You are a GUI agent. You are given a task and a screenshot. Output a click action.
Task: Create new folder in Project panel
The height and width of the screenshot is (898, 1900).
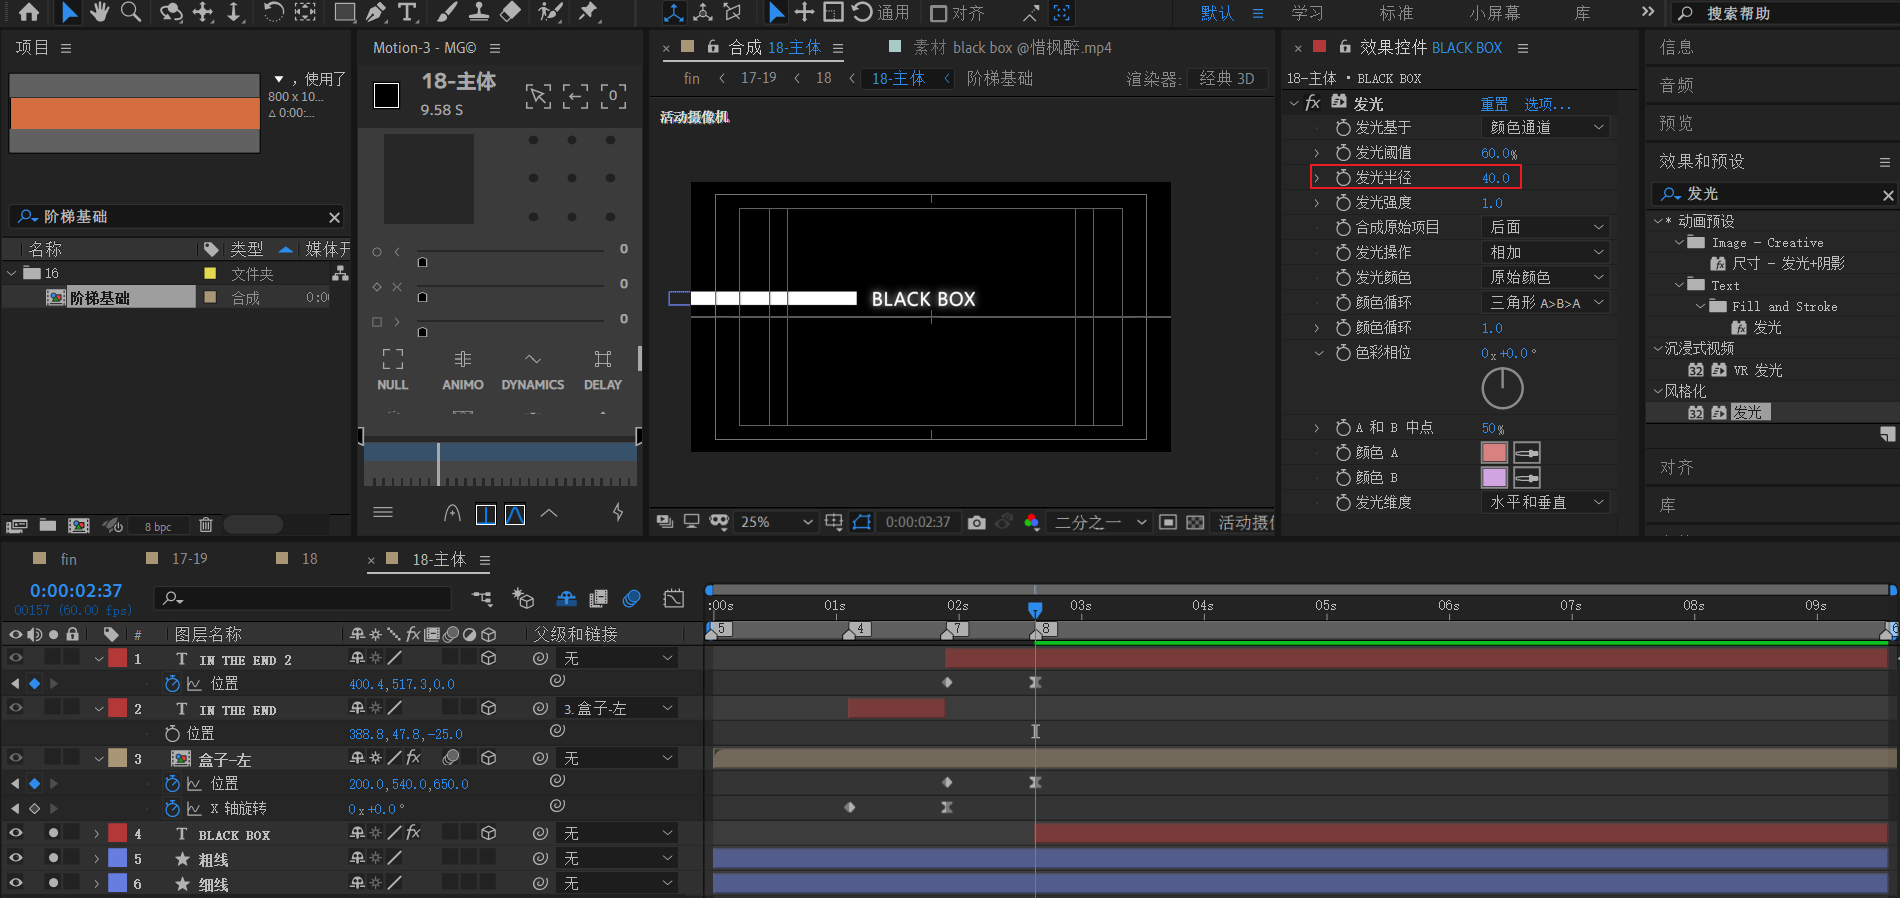48,525
